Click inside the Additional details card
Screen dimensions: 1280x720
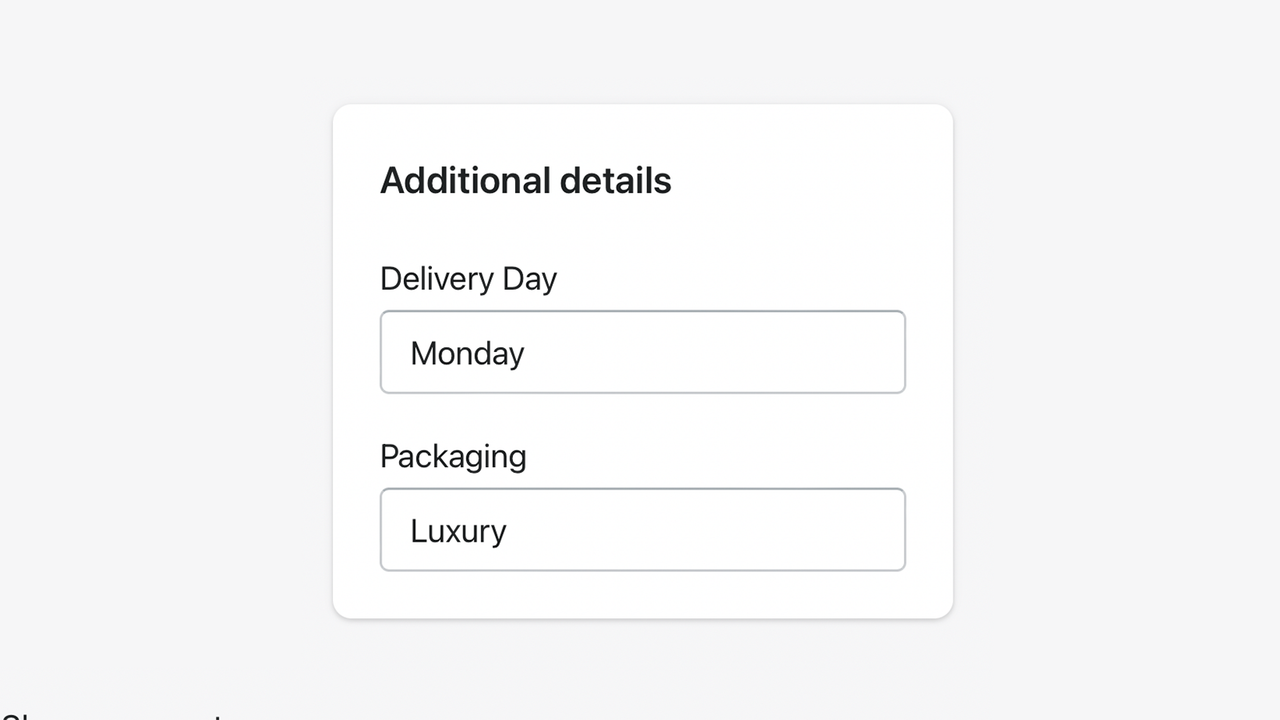click(x=643, y=230)
